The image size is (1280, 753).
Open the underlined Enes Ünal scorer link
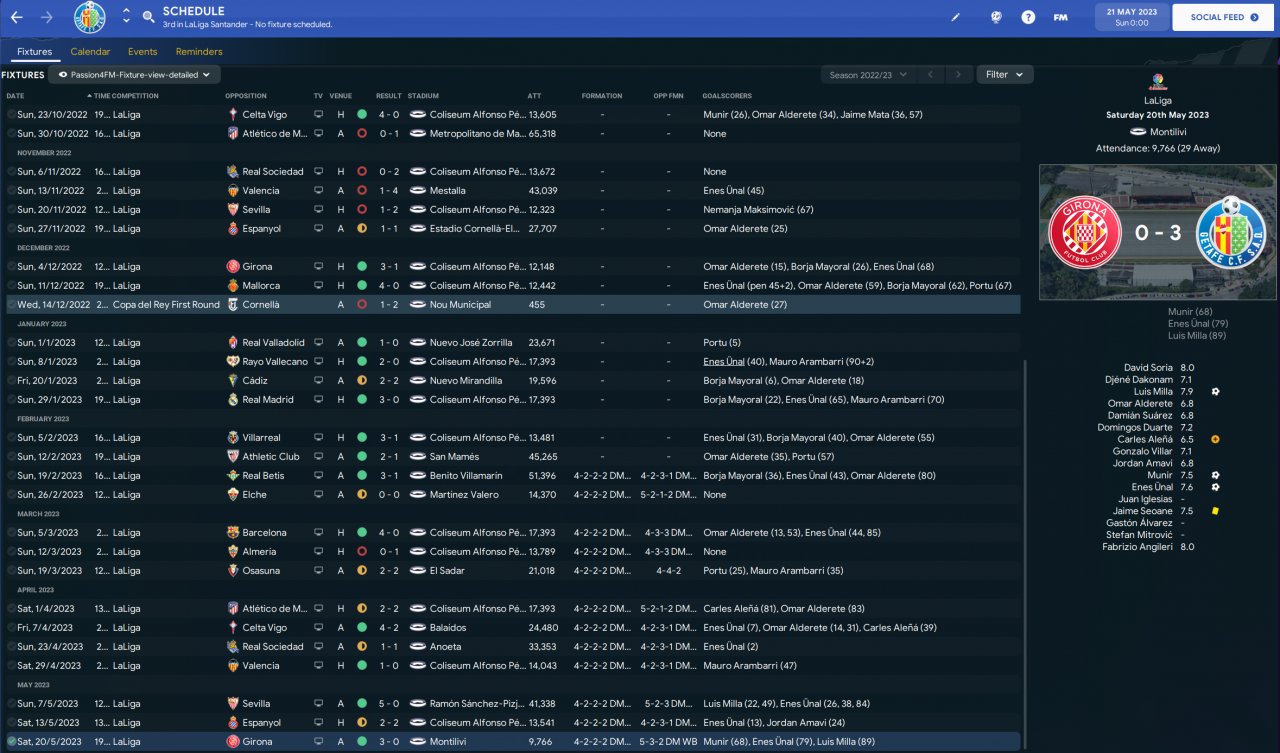tap(724, 362)
